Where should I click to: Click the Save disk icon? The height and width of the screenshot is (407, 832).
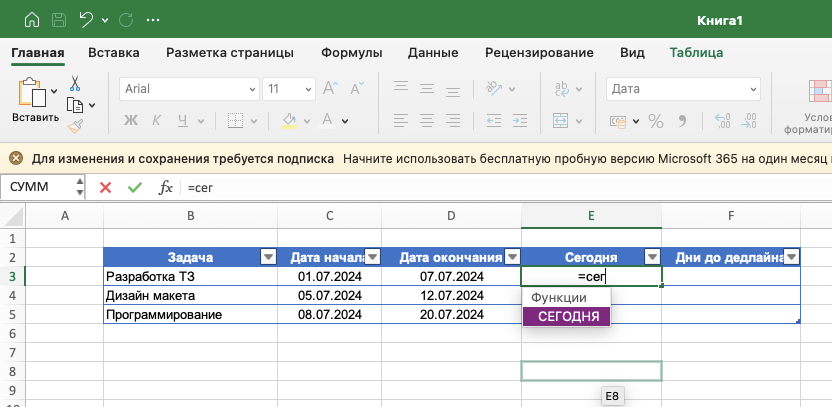click(59, 20)
